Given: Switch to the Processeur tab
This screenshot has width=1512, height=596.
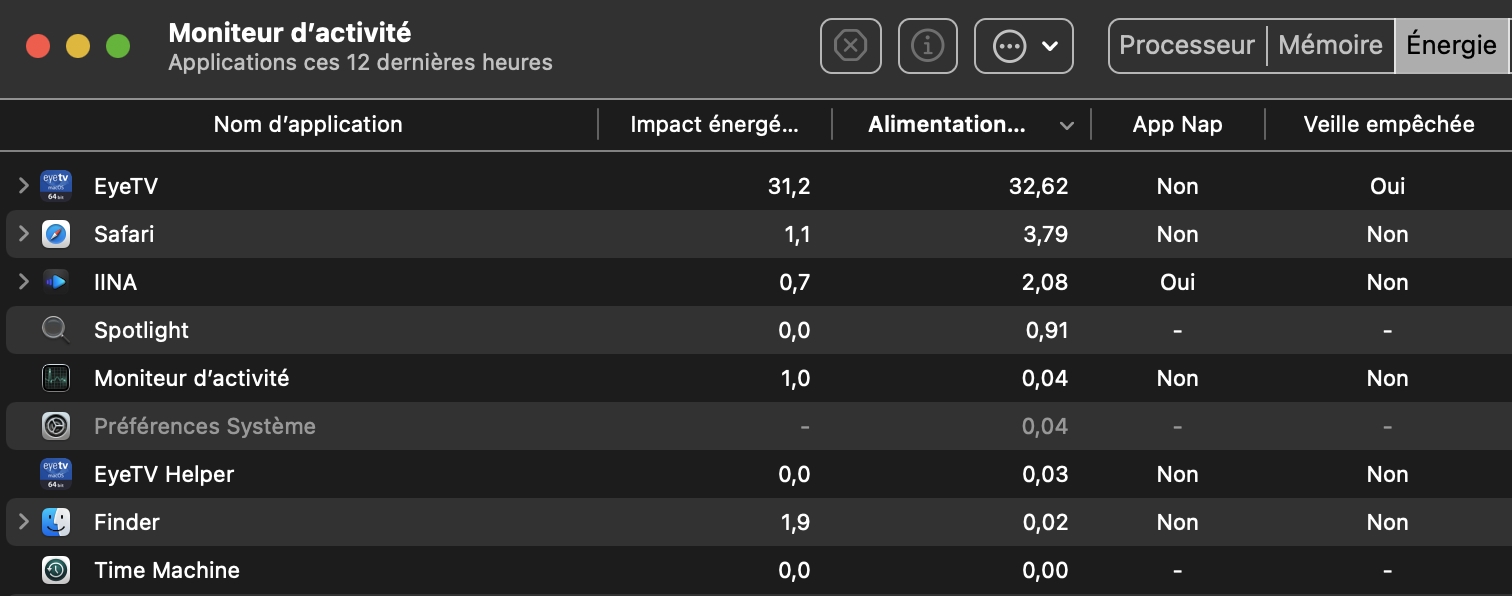Looking at the screenshot, I should (1187, 46).
